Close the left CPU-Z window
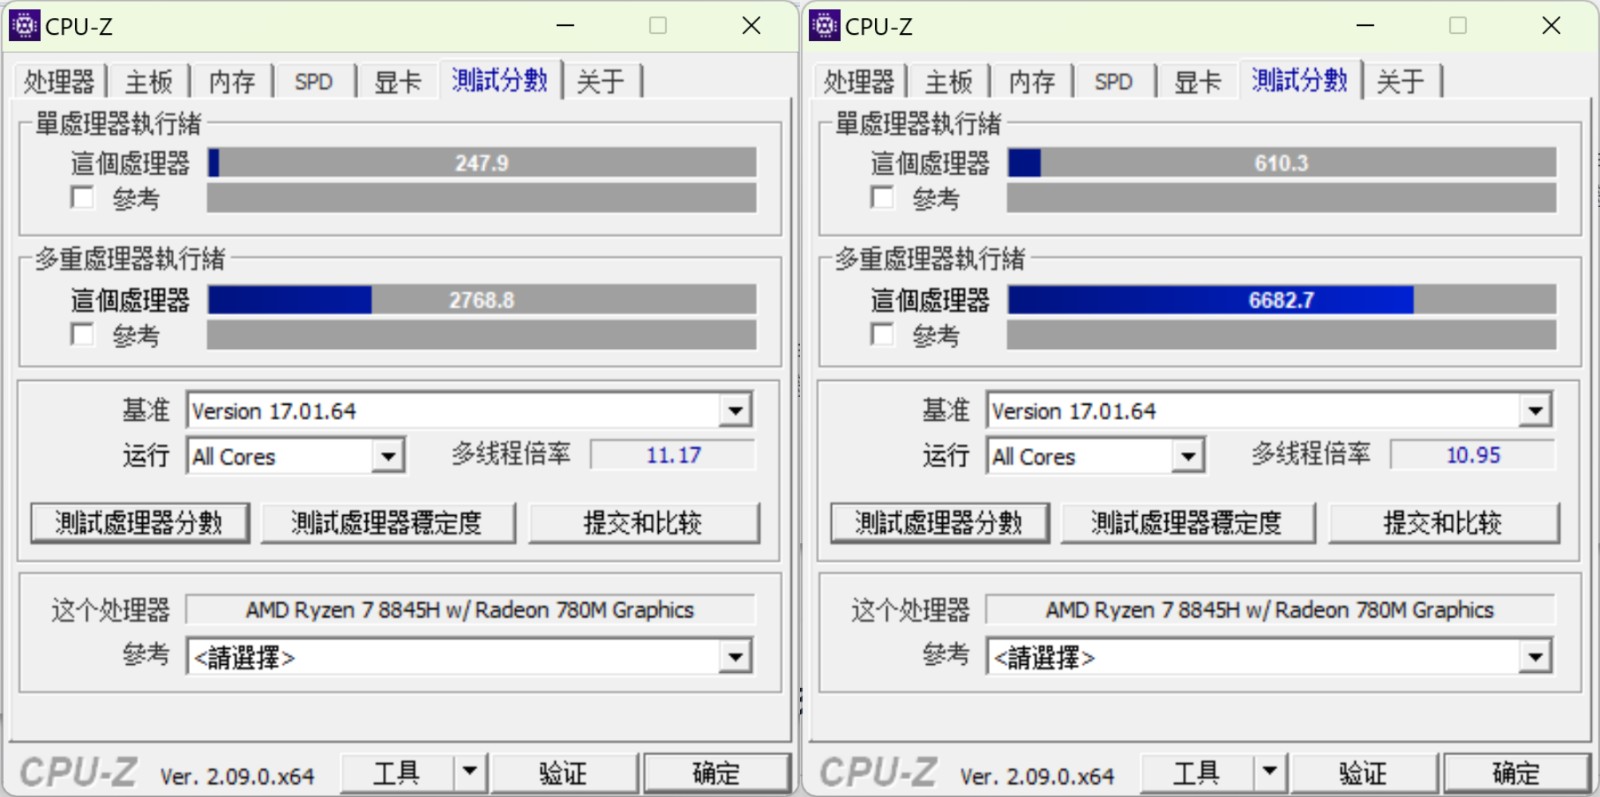 (751, 25)
